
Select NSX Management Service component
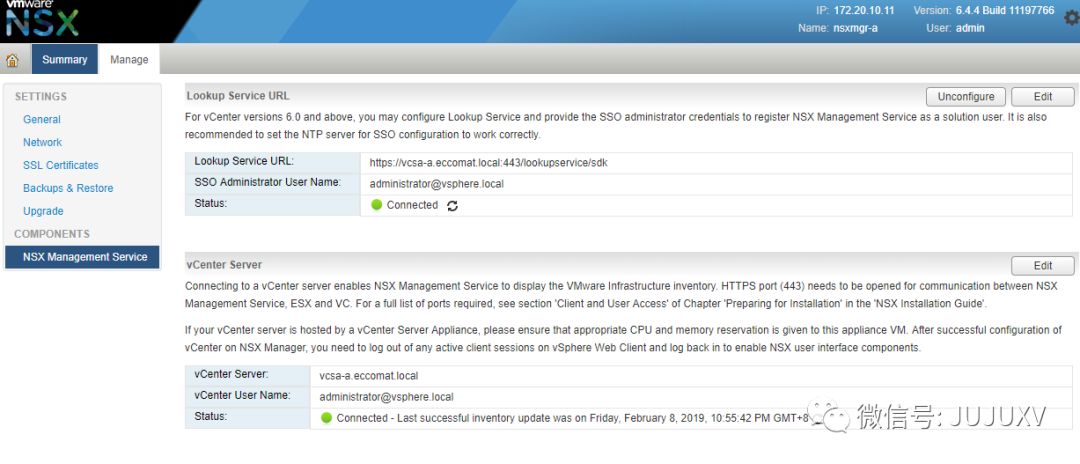click(x=85, y=257)
